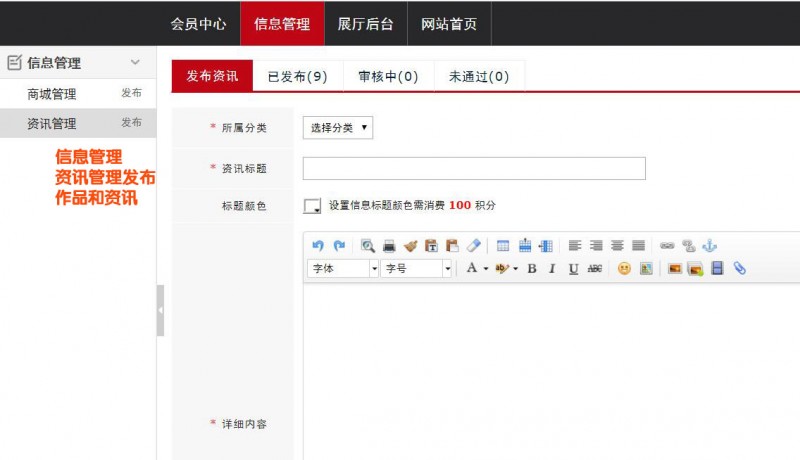Image resolution: width=800 pixels, height=460 pixels.
Task: Toggle bold text formatting
Action: [532, 269]
